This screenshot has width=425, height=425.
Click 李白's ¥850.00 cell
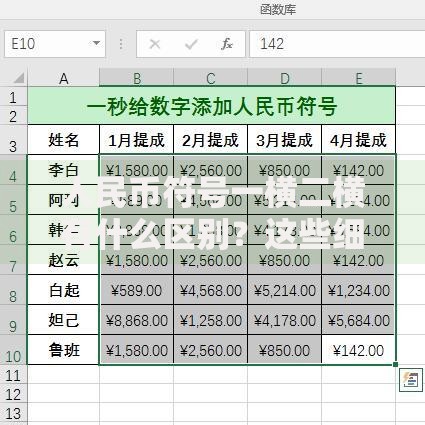(x=285, y=170)
